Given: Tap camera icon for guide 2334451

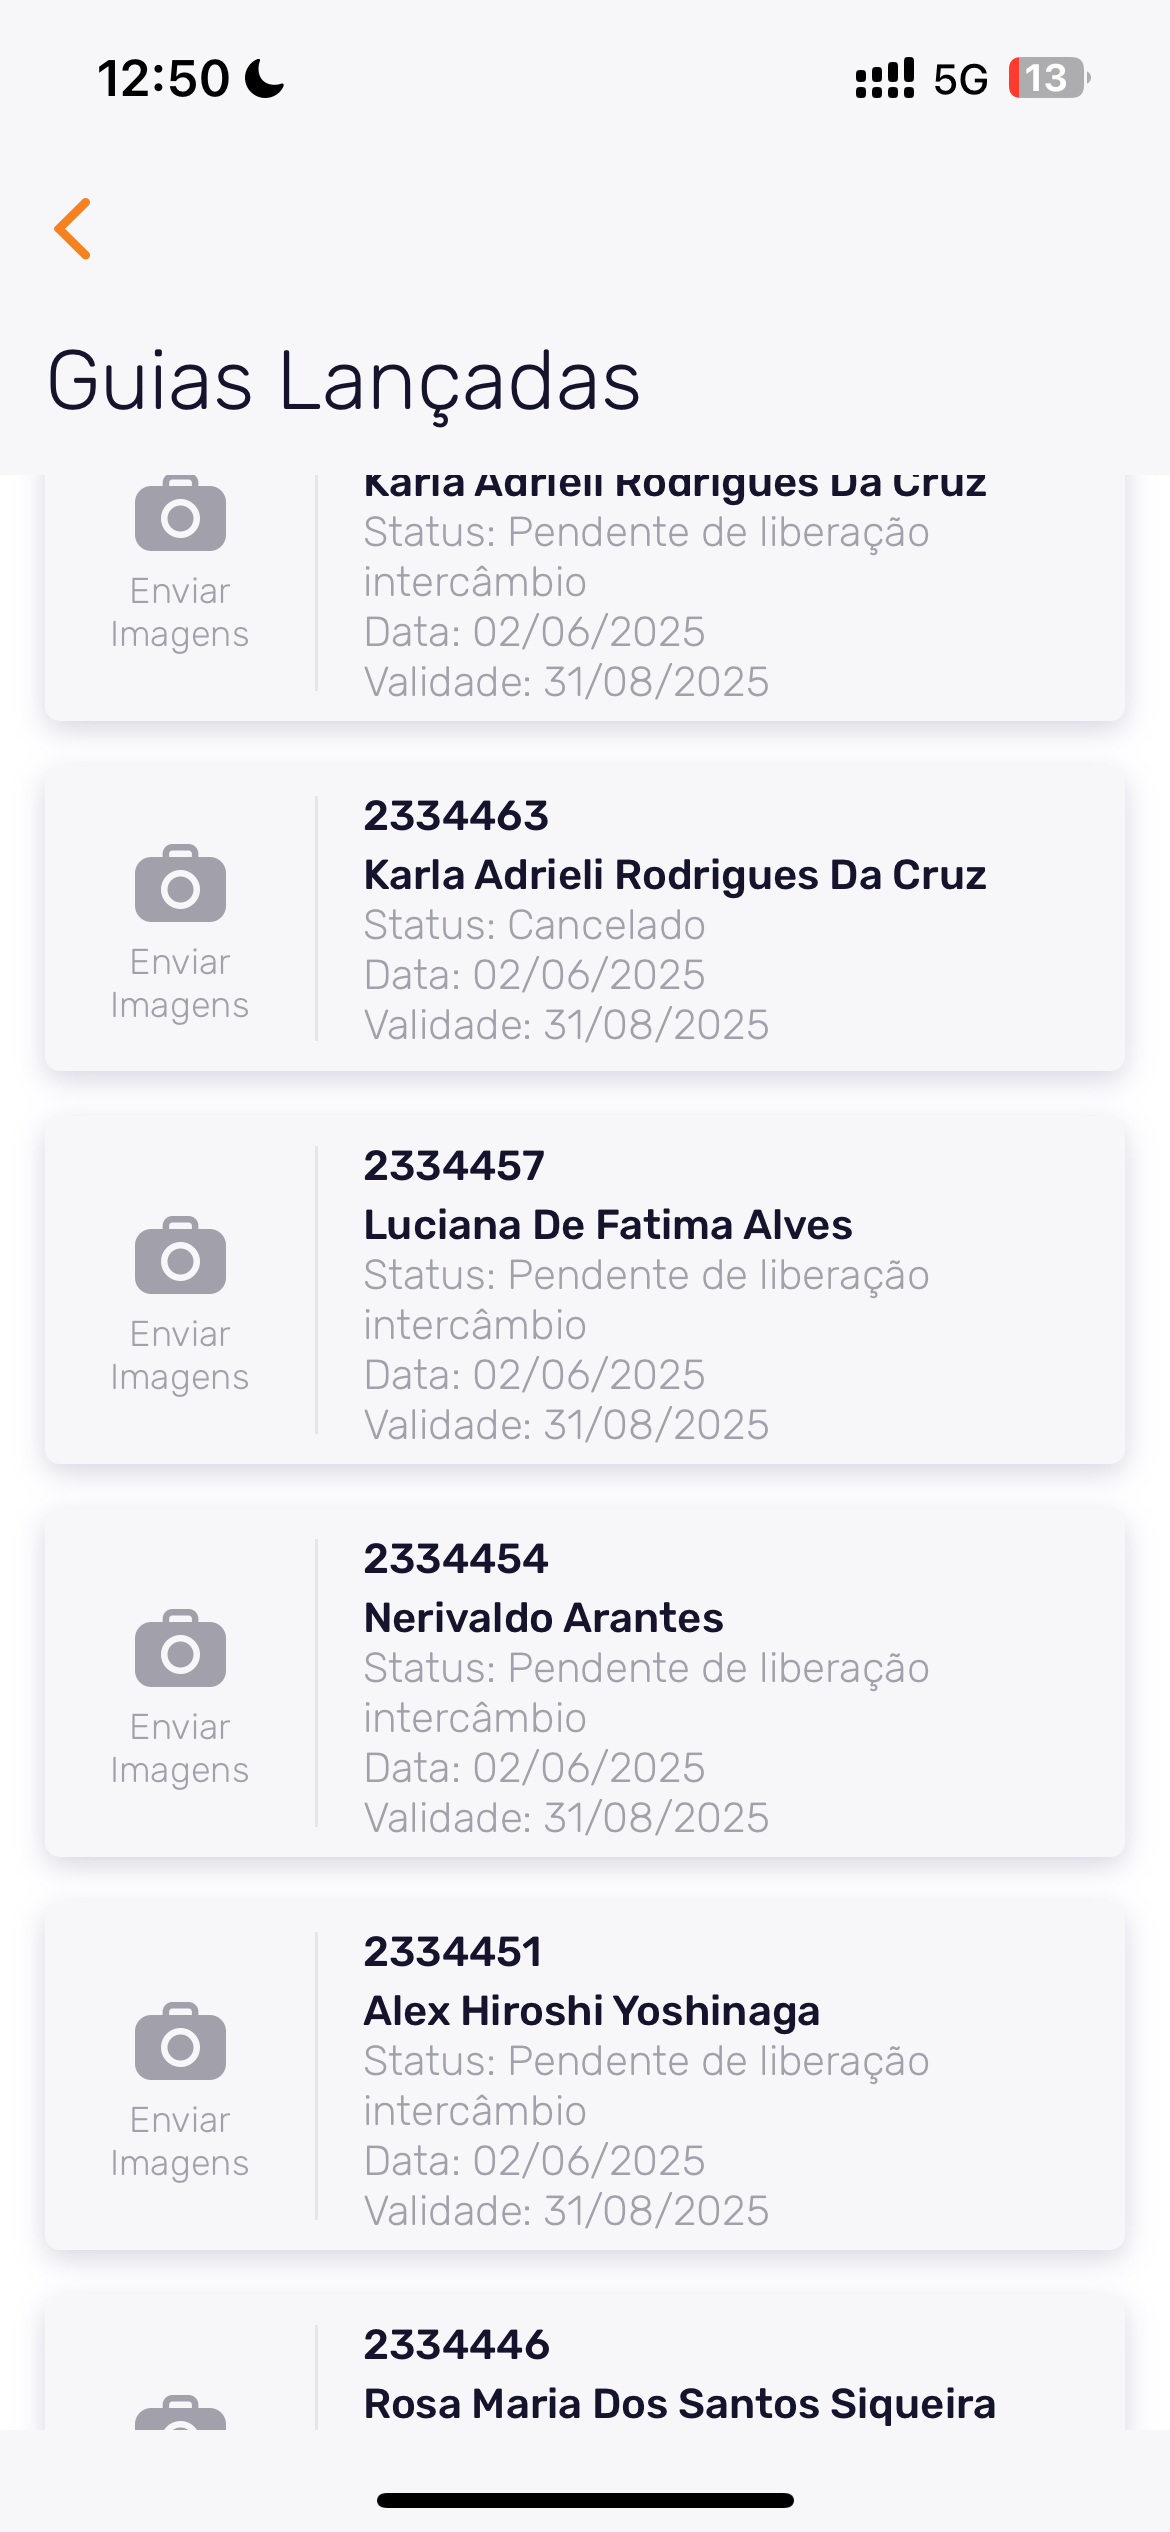Looking at the screenshot, I should (180, 2042).
